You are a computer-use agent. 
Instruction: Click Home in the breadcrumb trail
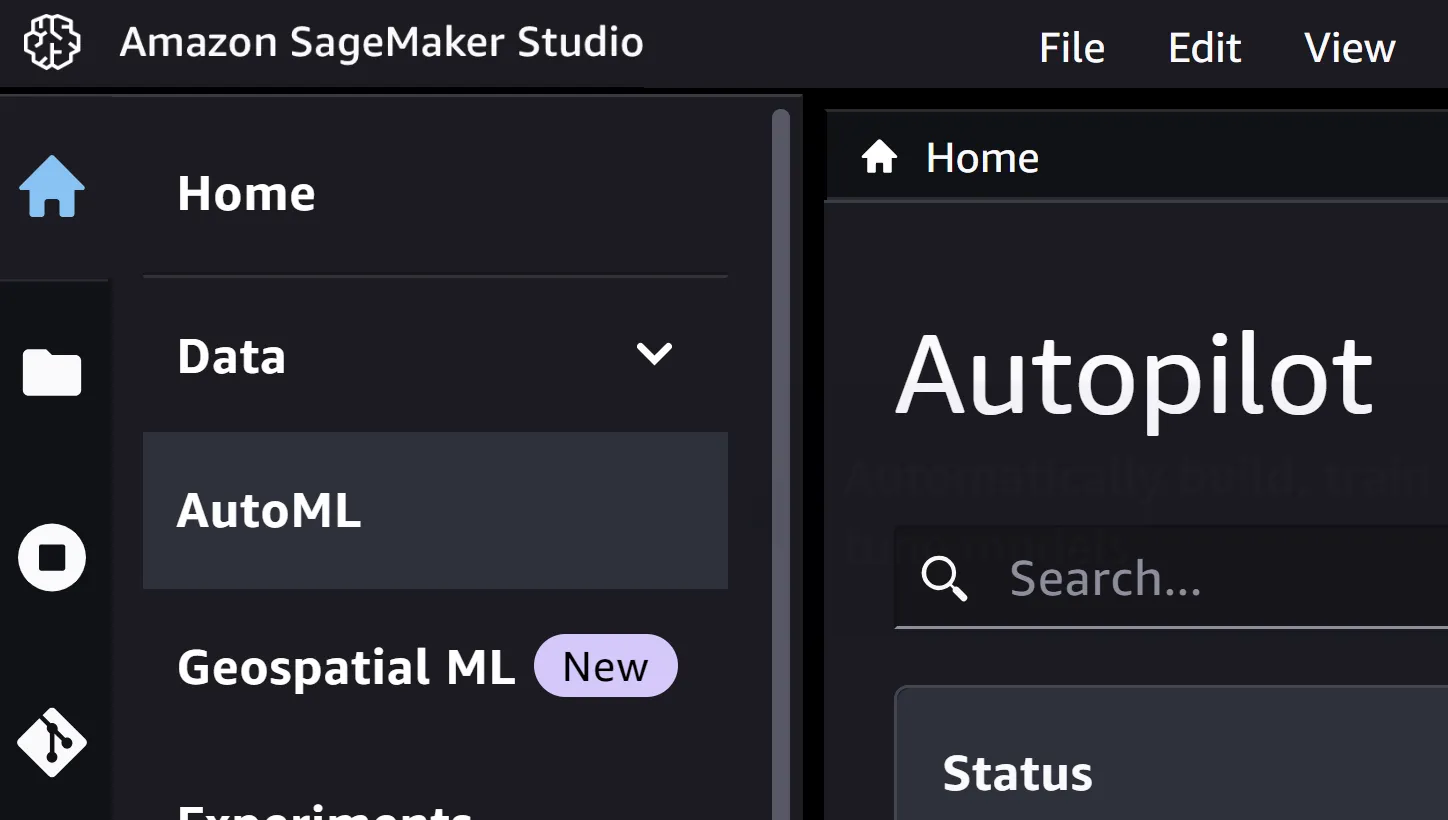click(983, 156)
